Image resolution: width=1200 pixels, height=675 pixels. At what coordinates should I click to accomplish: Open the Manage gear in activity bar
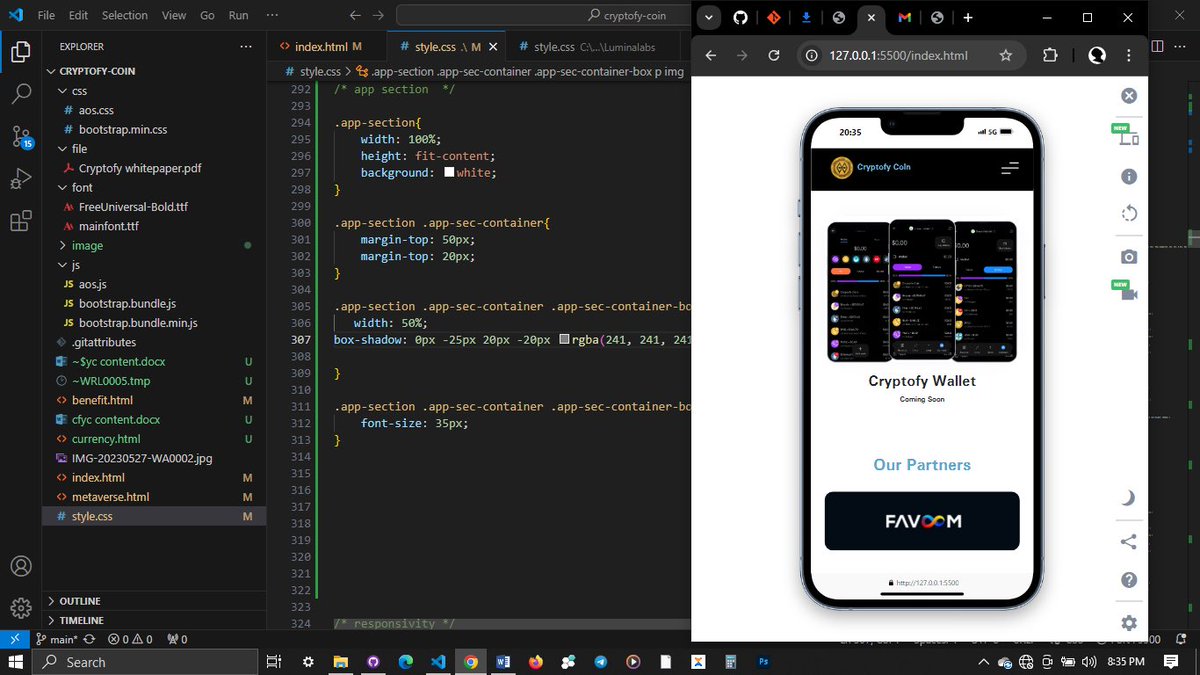click(21, 608)
